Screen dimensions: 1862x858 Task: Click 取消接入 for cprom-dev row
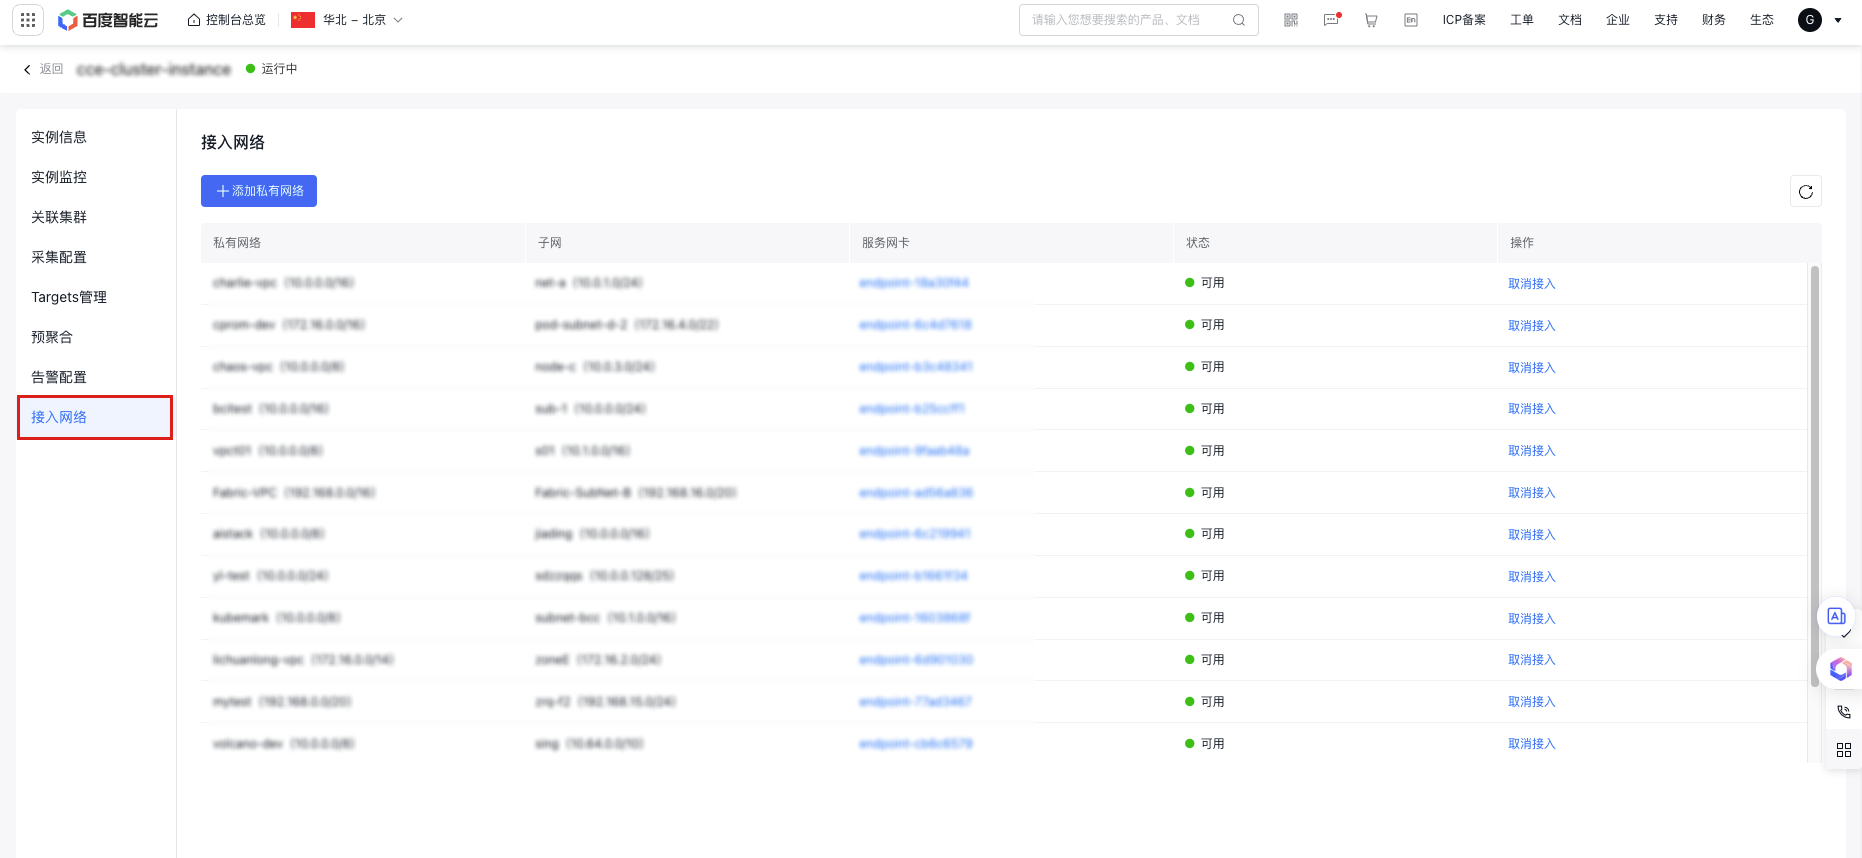[1532, 326]
